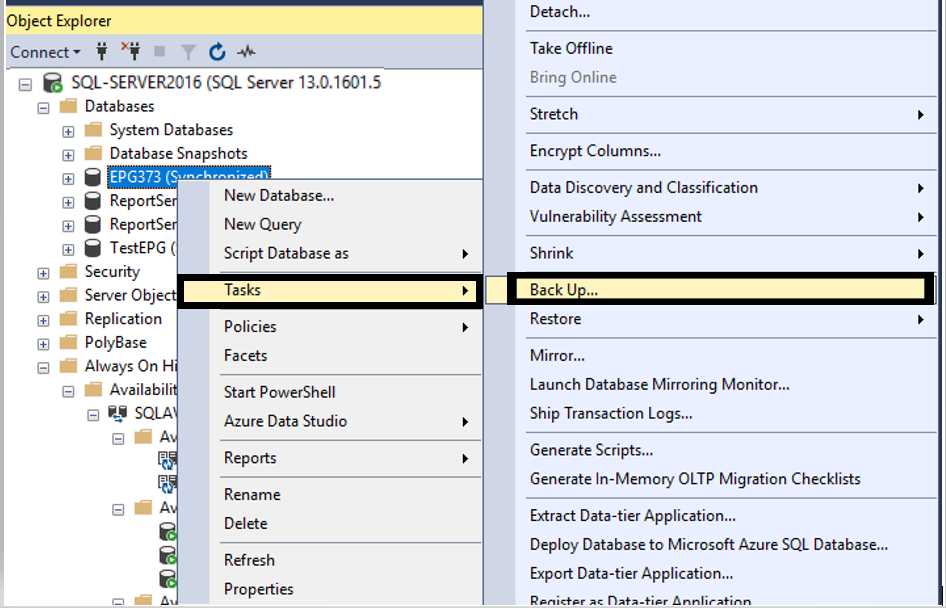Open the Connect dropdown in Object Explorer
The width and height of the screenshot is (946, 608).
pyautogui.click(x=45, y=52)
